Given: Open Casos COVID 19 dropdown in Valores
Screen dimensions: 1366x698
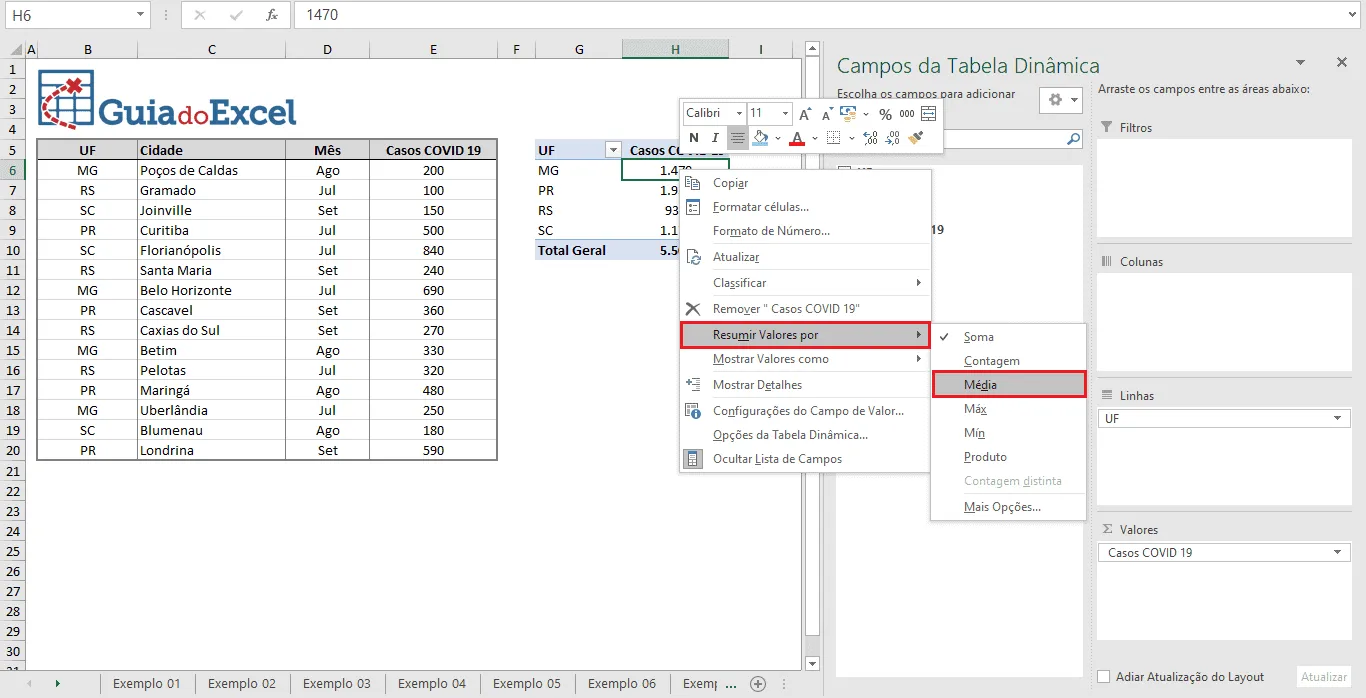Looking at the screenshot, I should pos(1338,552).
